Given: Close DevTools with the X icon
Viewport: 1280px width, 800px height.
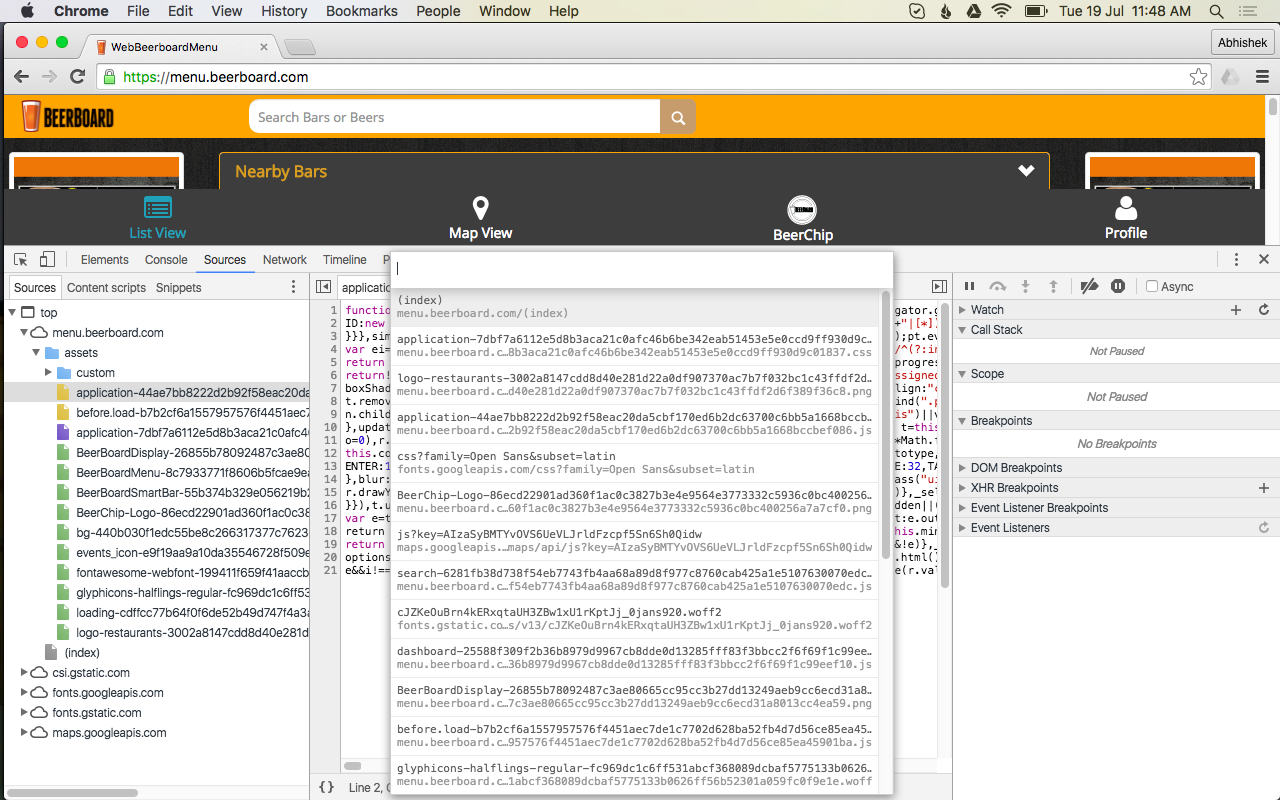Looking at the screenshot, I should pos(1264,259).
